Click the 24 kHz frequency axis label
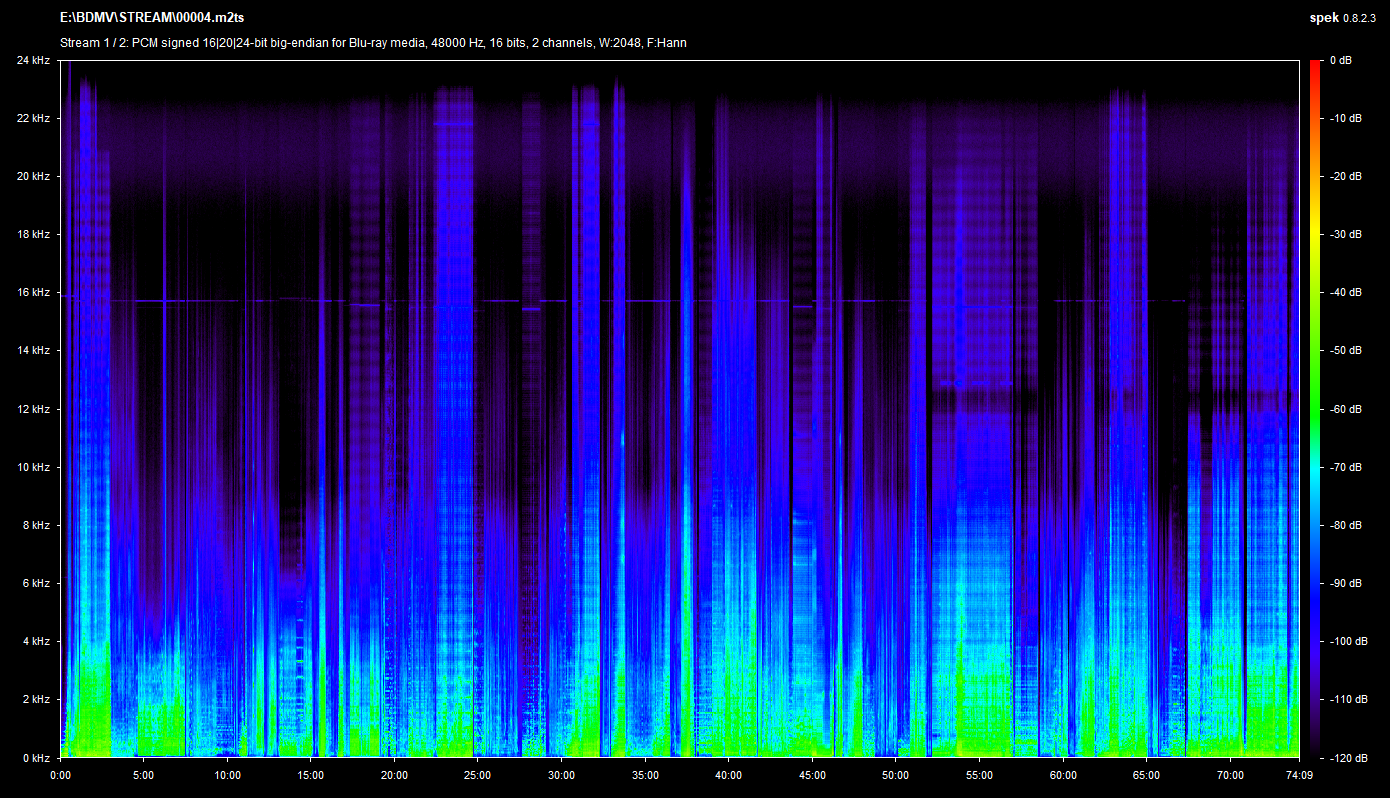This screenshot has height=798, width=1390. coord(33,61)
